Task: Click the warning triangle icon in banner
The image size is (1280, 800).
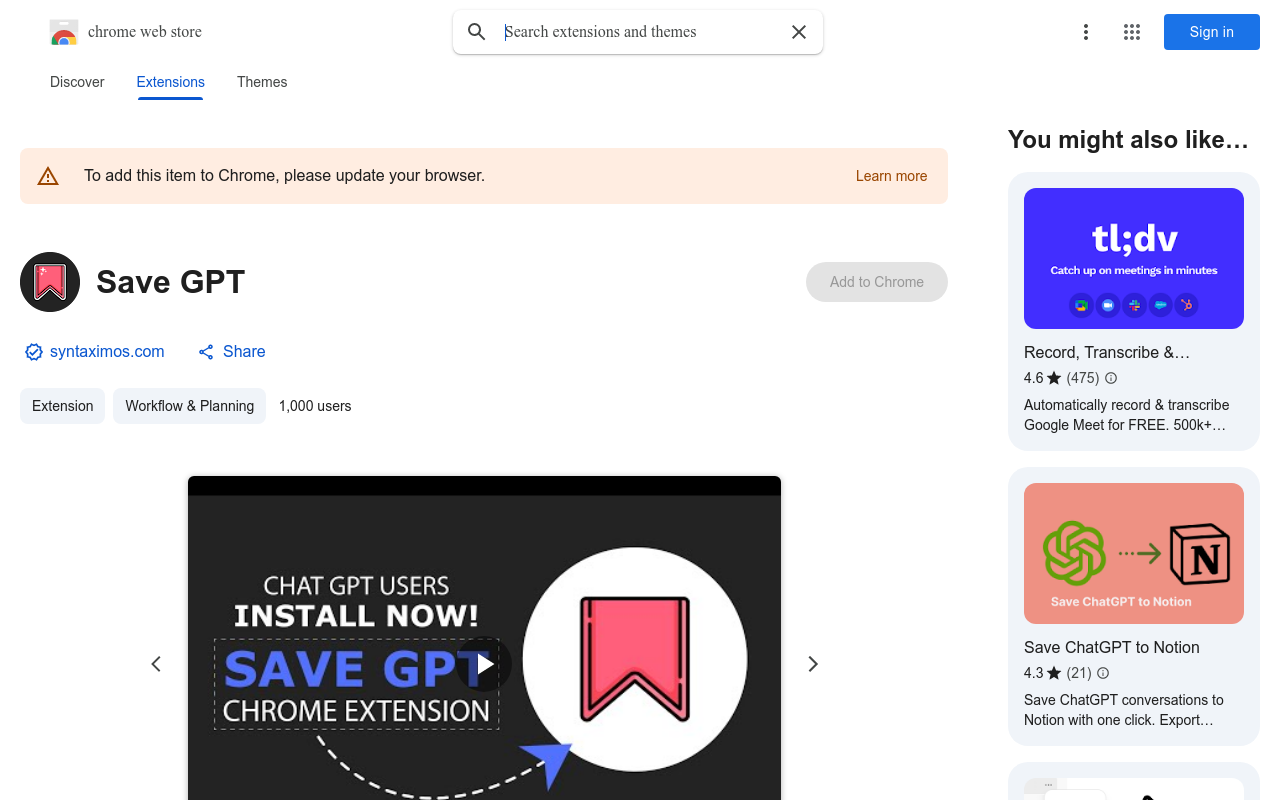Action: coord(48,176)
